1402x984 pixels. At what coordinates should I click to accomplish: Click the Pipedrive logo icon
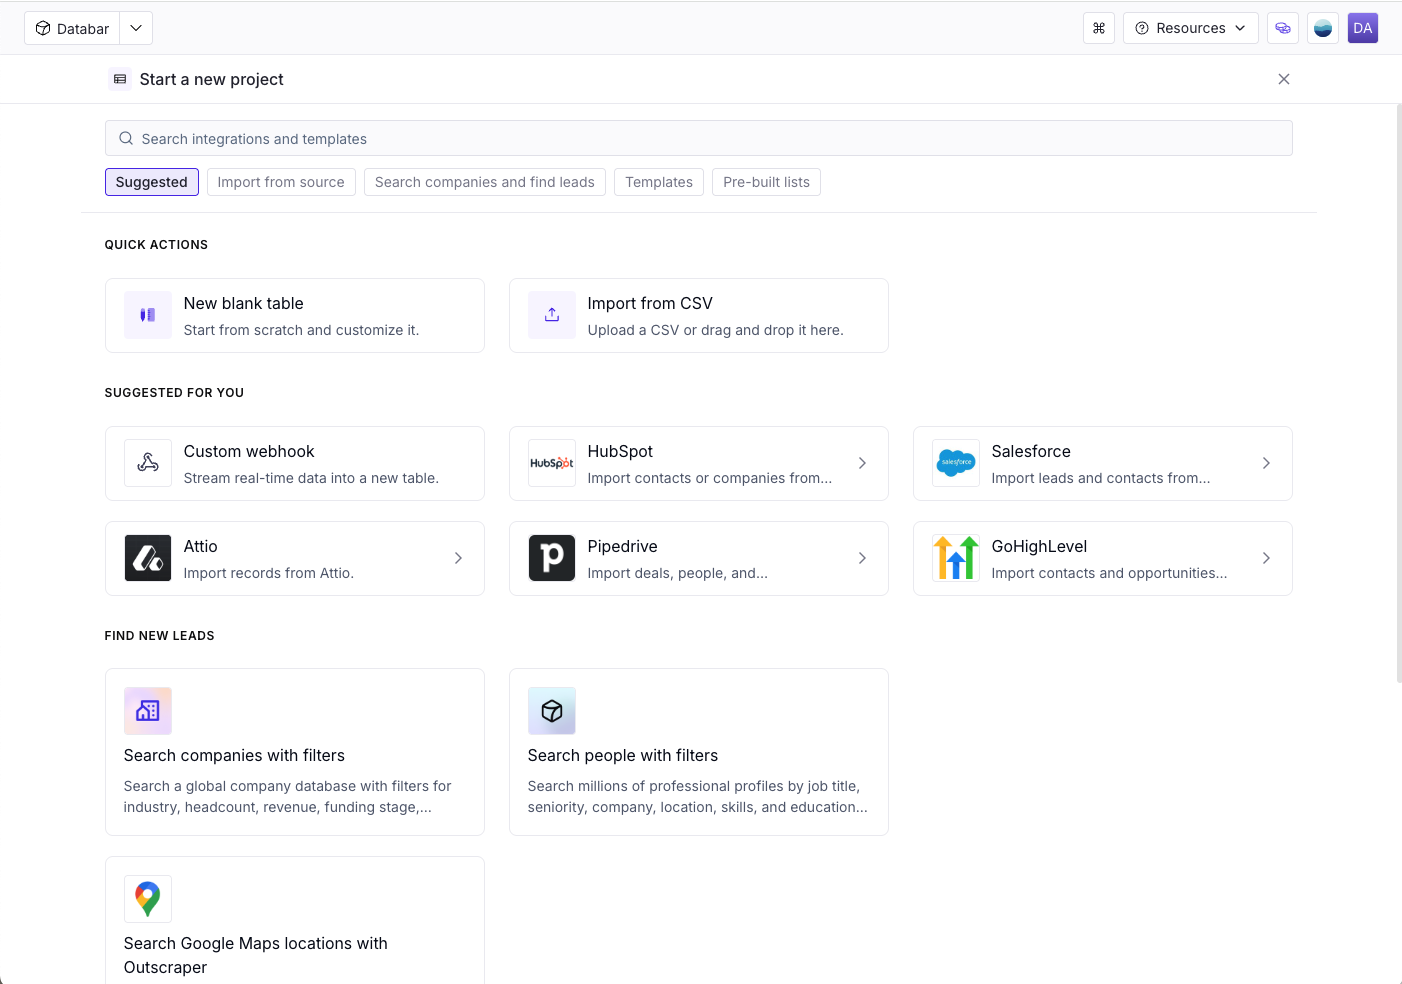[552, 558]
